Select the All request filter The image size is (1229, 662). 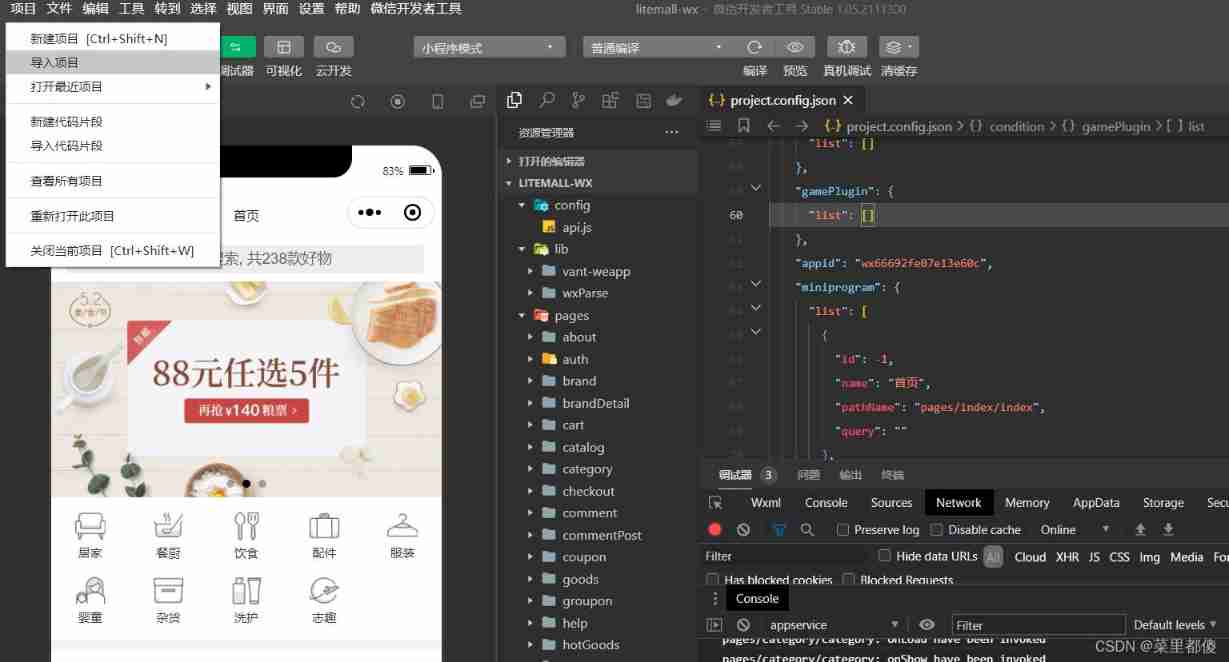[x=992, y=557]
